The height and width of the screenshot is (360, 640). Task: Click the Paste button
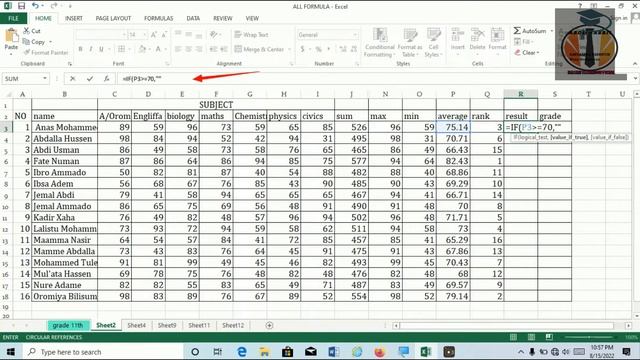coord(11,40)
